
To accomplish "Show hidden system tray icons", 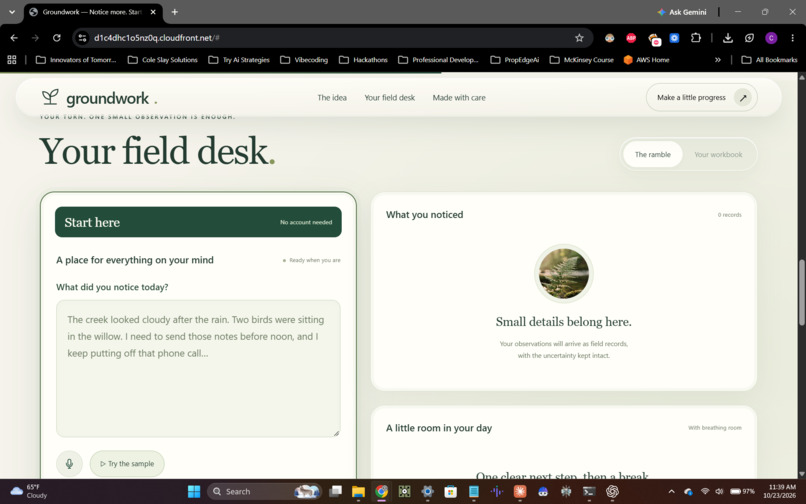I will [x=671, y=492].
